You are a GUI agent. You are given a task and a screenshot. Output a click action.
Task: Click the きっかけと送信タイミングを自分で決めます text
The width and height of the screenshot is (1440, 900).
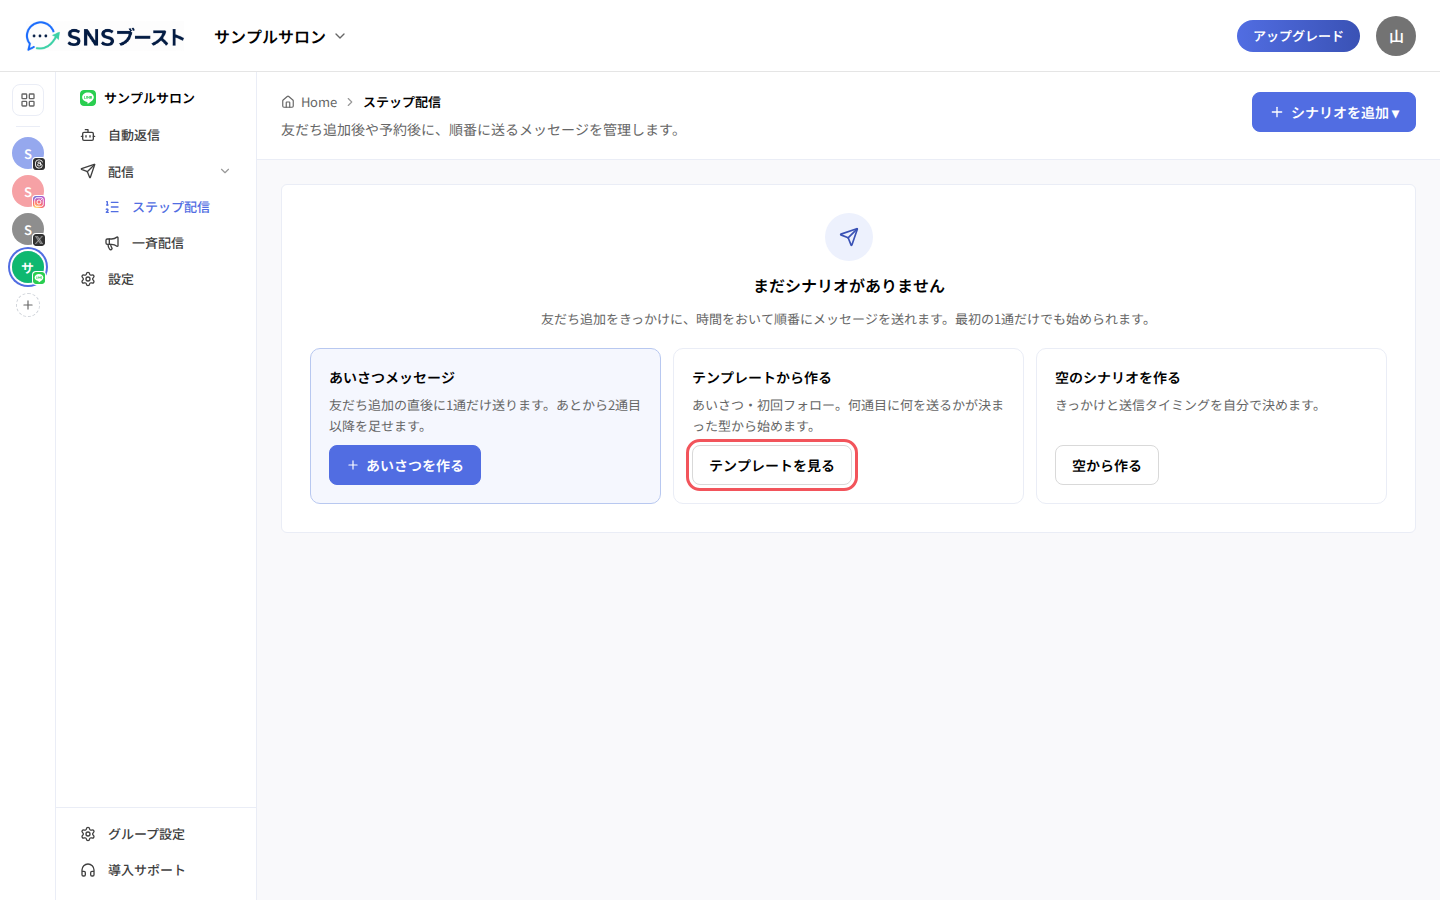[x=1191, y=405]
